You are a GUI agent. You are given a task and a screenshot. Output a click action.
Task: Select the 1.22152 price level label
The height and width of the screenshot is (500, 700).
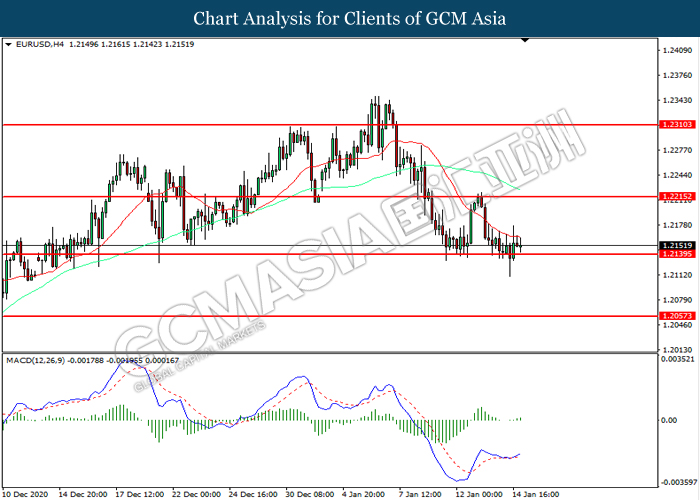point(677,196)
